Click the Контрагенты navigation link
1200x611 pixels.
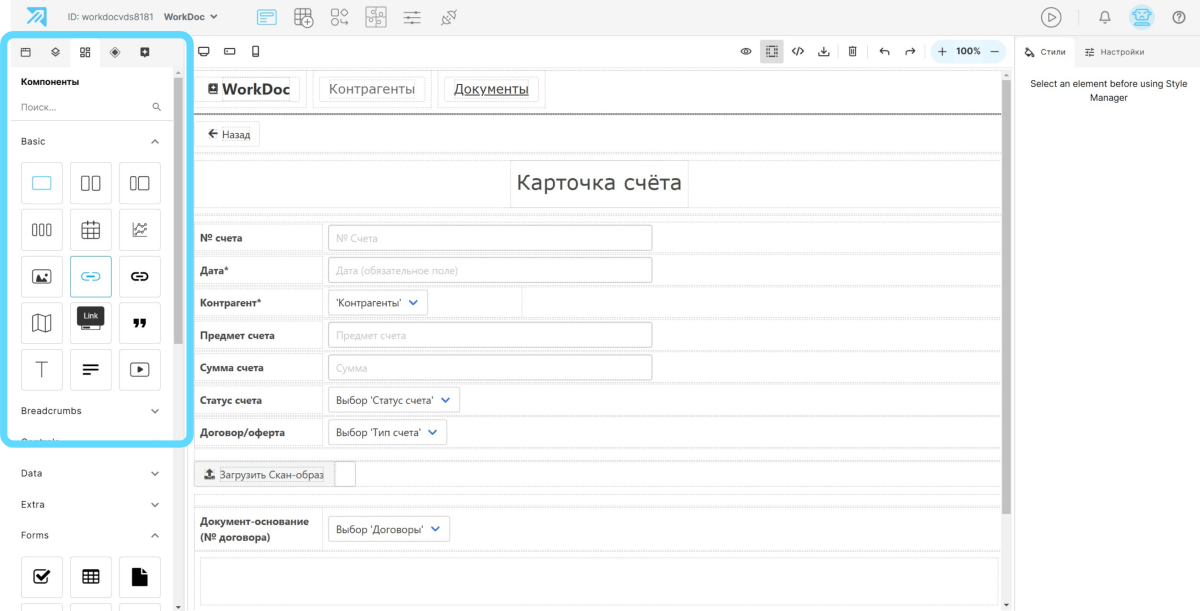click(372, 89)
